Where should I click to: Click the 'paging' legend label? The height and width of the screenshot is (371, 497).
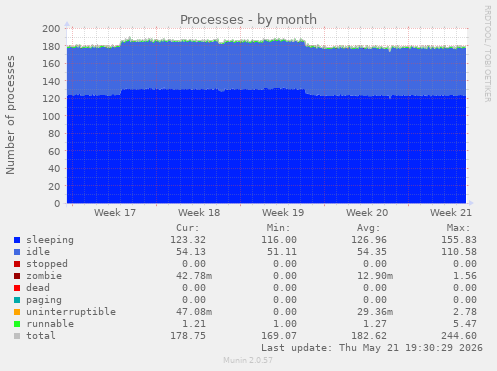44,300
